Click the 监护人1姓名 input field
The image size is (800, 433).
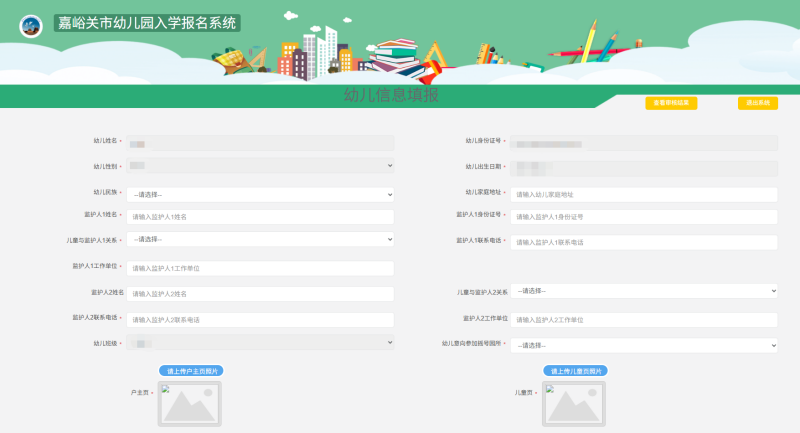pos(260,217)
